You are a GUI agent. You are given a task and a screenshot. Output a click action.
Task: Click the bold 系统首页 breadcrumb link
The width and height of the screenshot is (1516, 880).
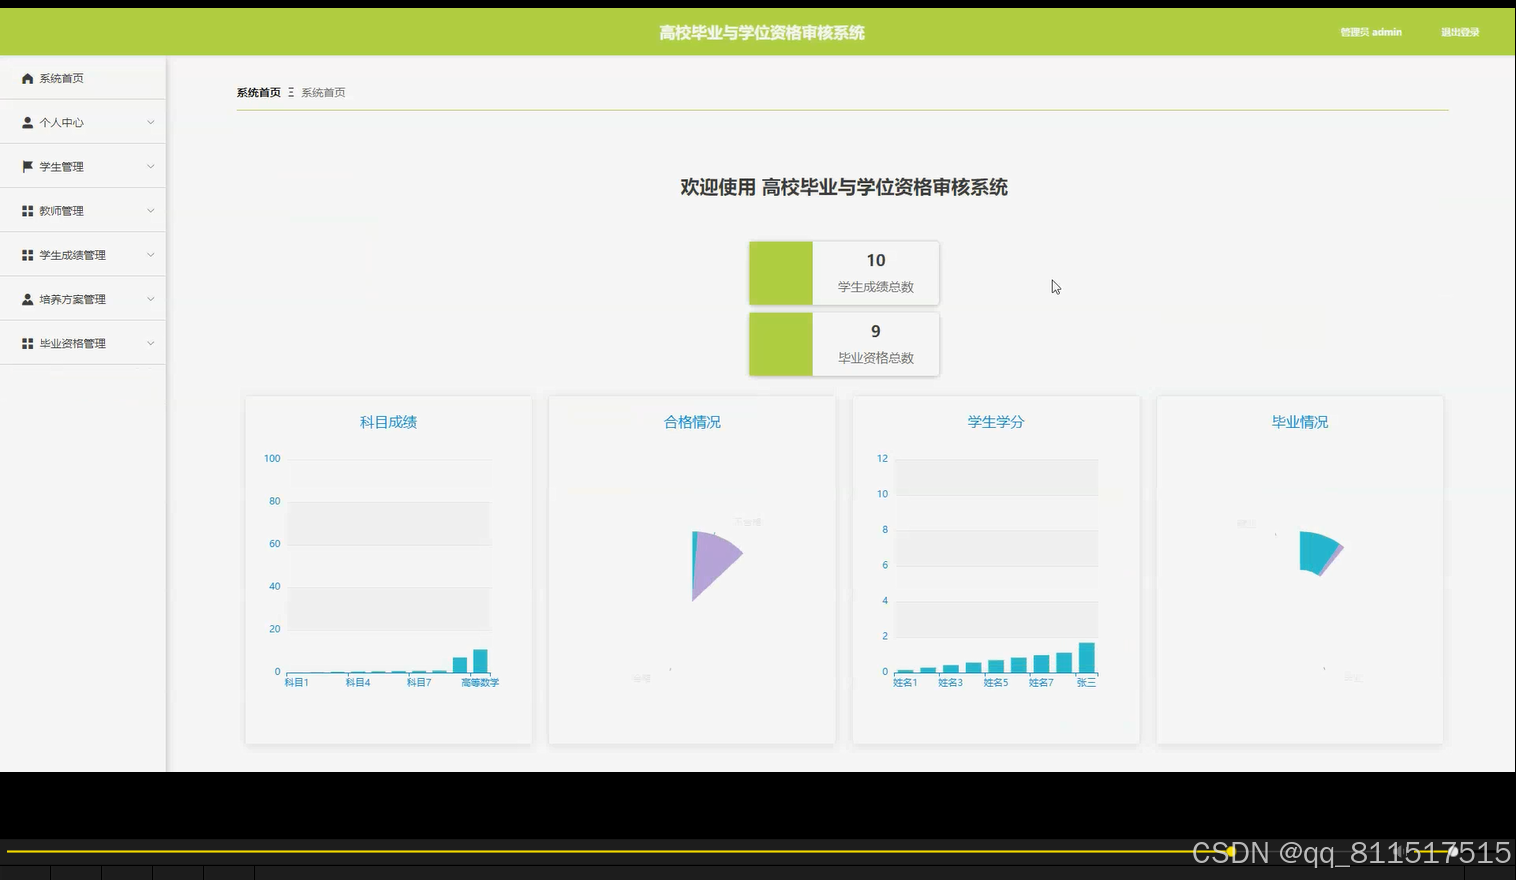click(x=259, y=92)
